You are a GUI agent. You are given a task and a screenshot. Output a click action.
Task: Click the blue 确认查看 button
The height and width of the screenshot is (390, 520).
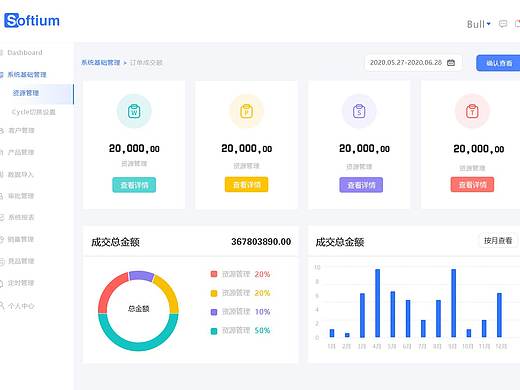click(x=498, y=63)
